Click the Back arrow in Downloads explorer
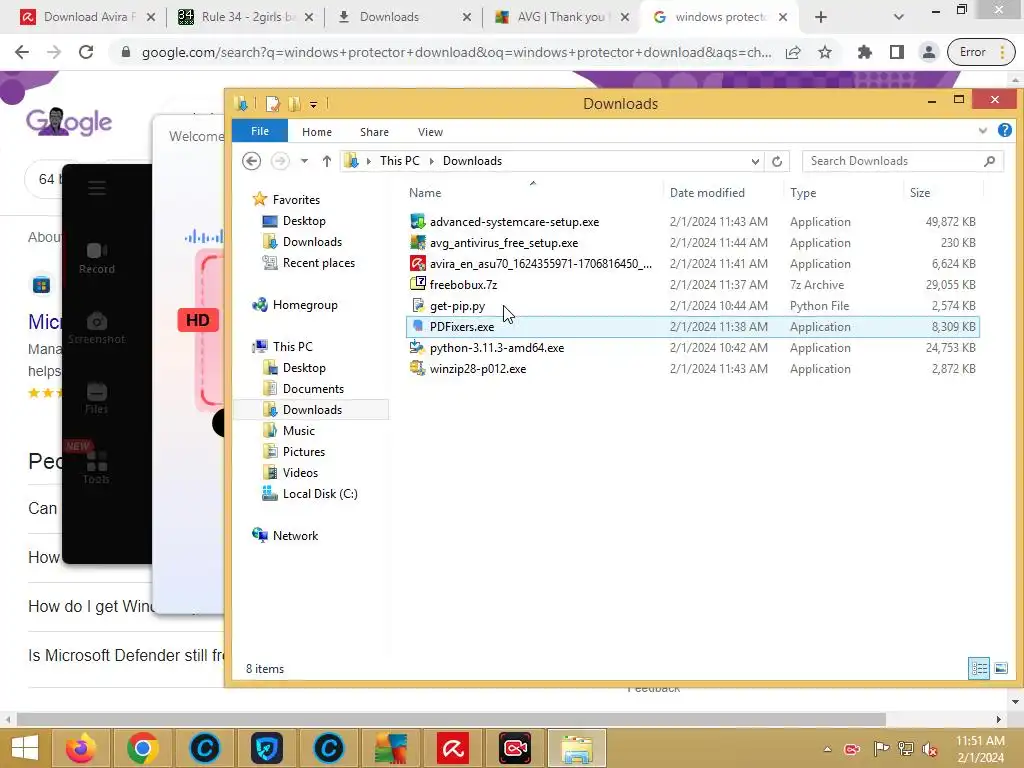This screenshot has width=1024, height=768. [251, 161]
